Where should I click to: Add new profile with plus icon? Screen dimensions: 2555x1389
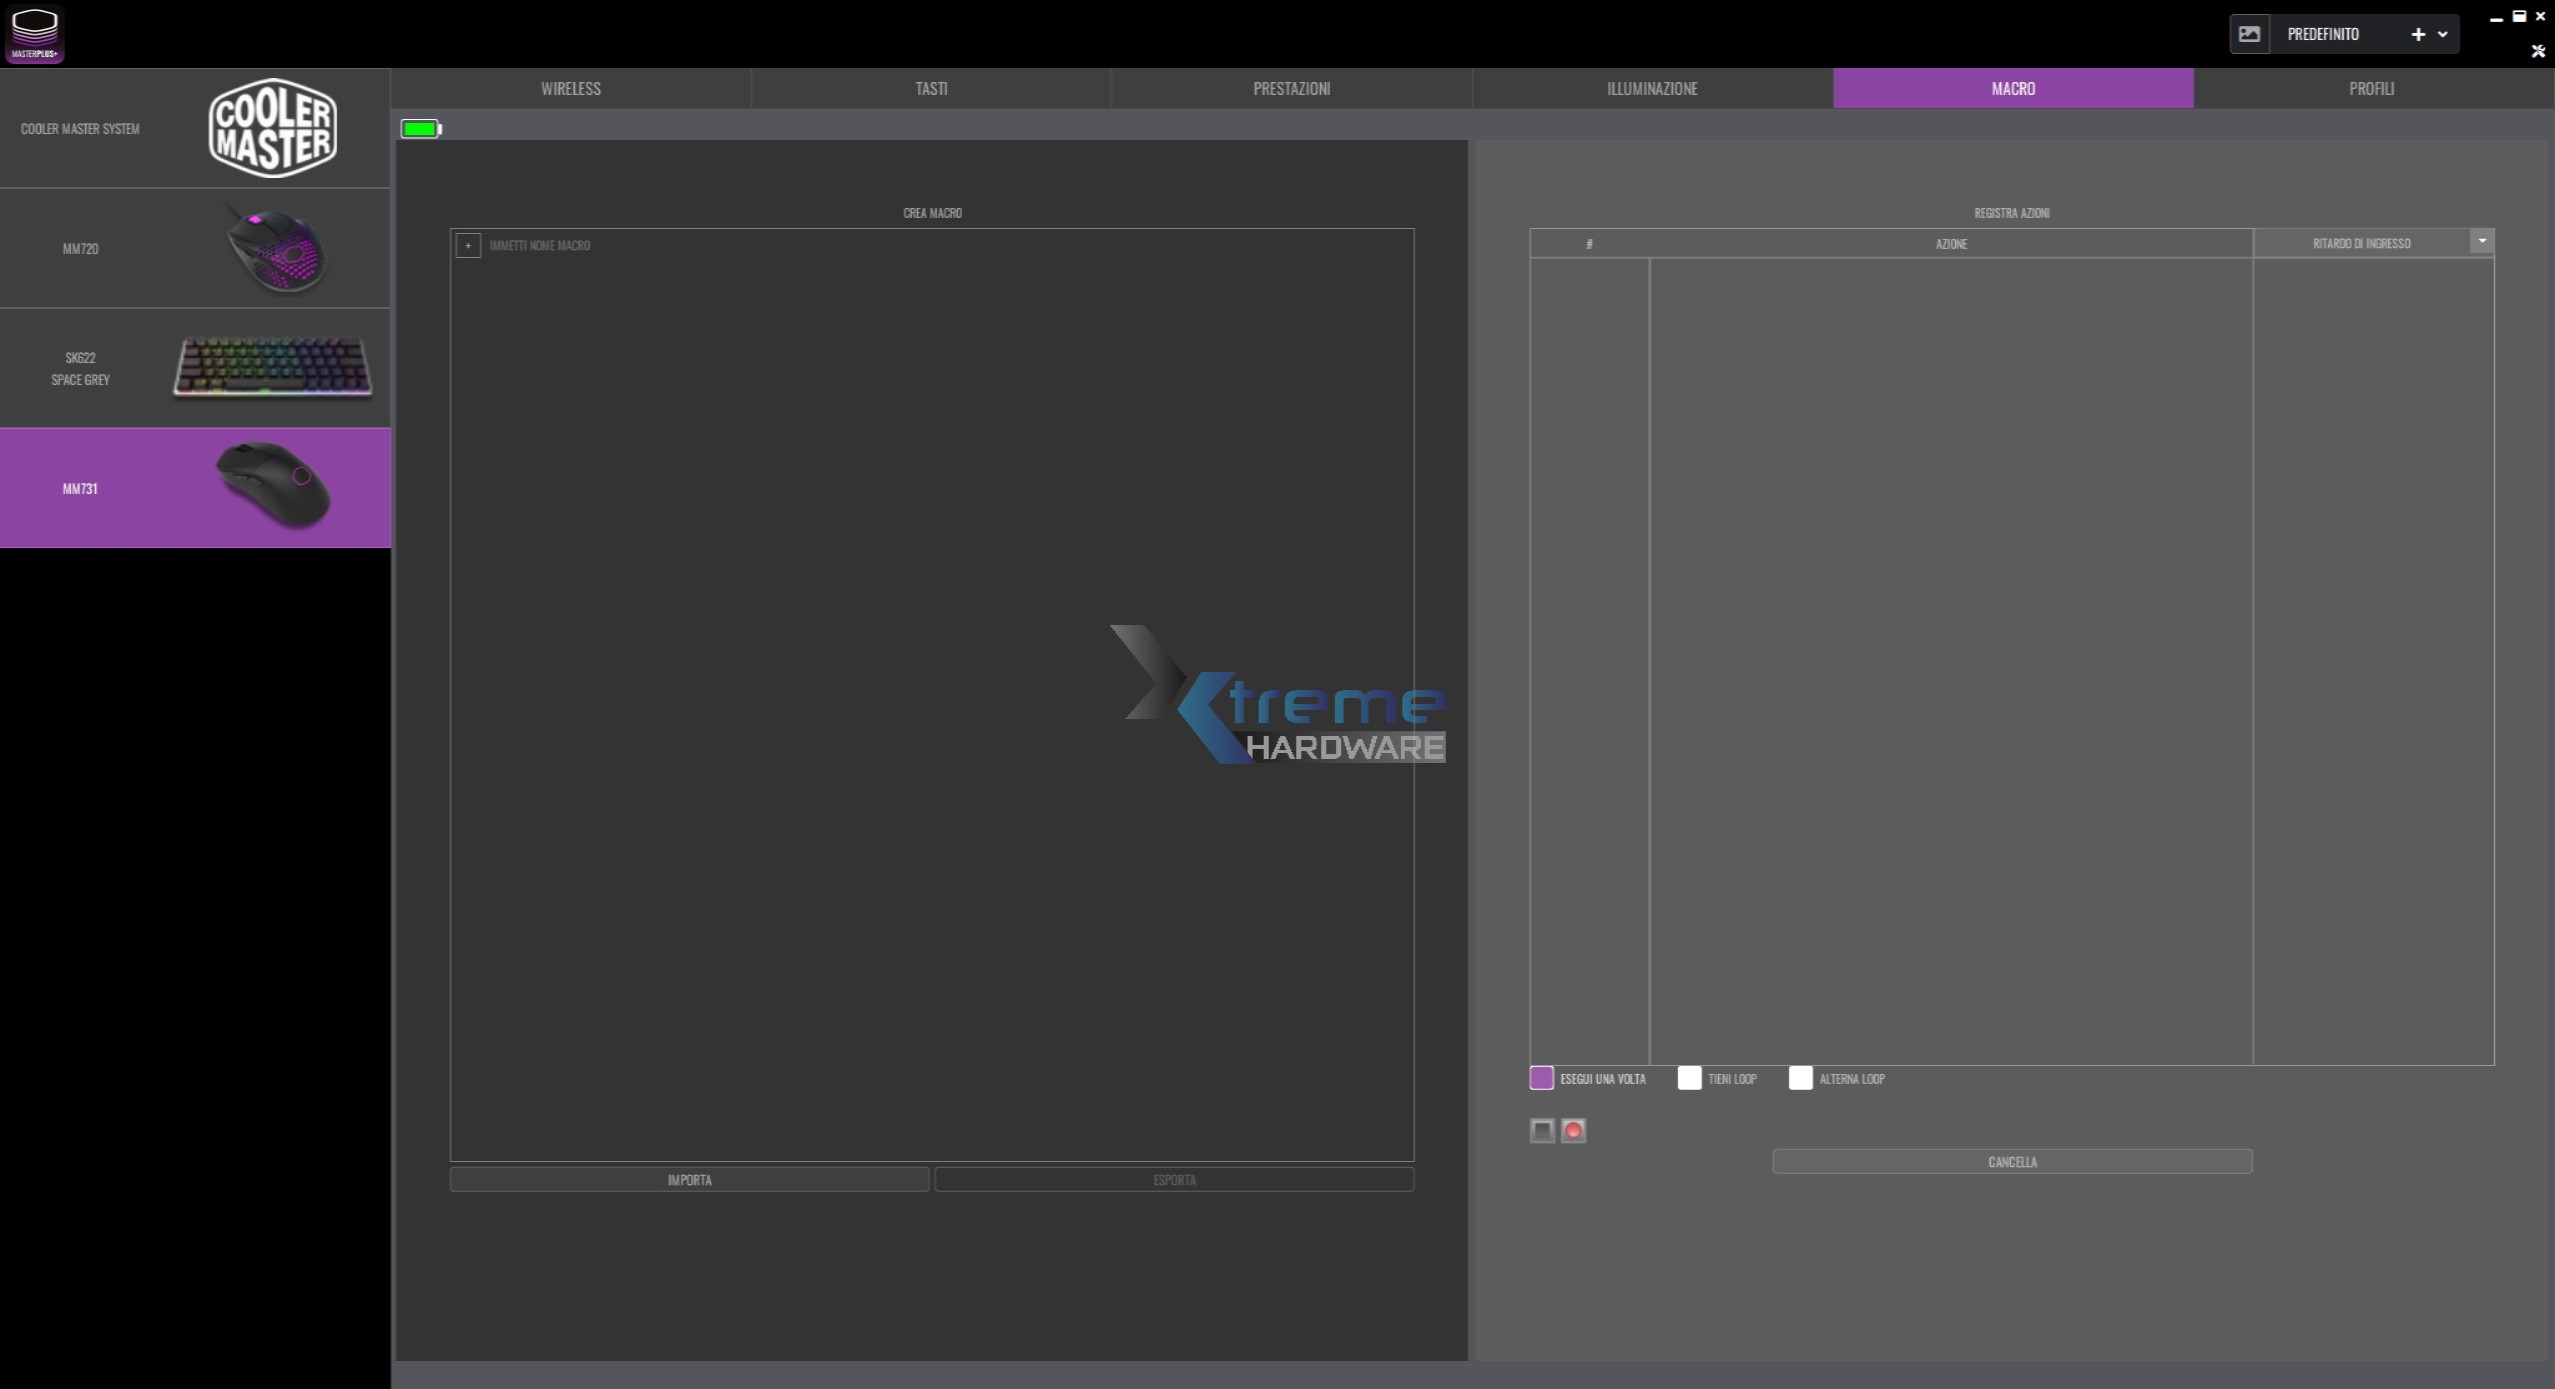(x=2417, y=34)
